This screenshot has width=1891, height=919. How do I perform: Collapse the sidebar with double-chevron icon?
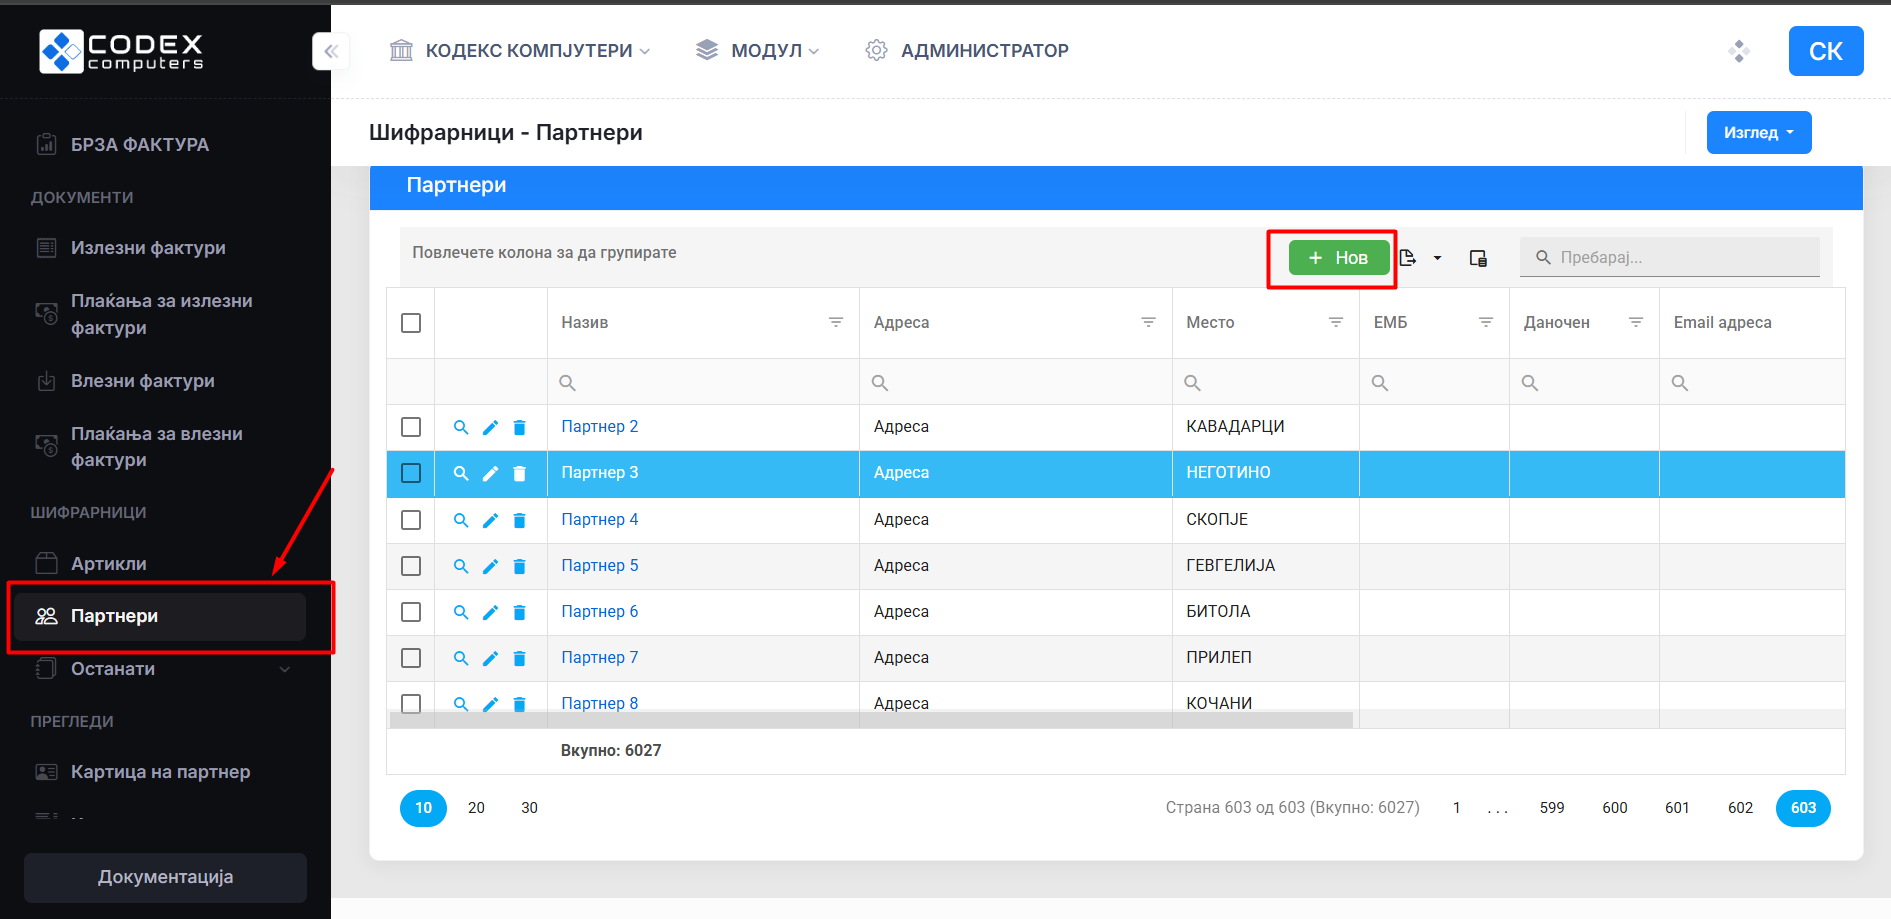331,51
